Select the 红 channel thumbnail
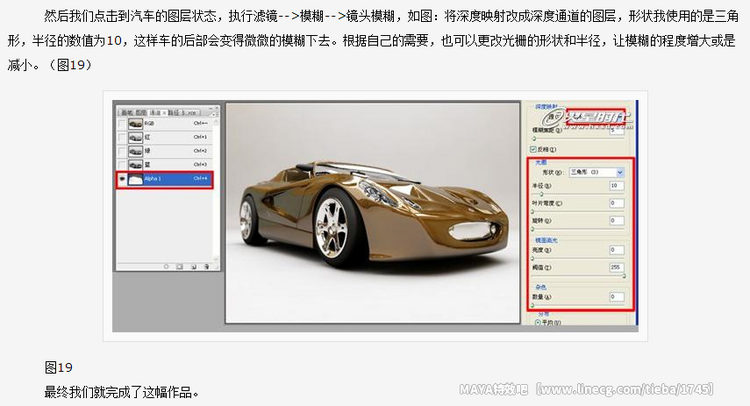The width and height of the screenshot is (750, 406). coord(135,138)
